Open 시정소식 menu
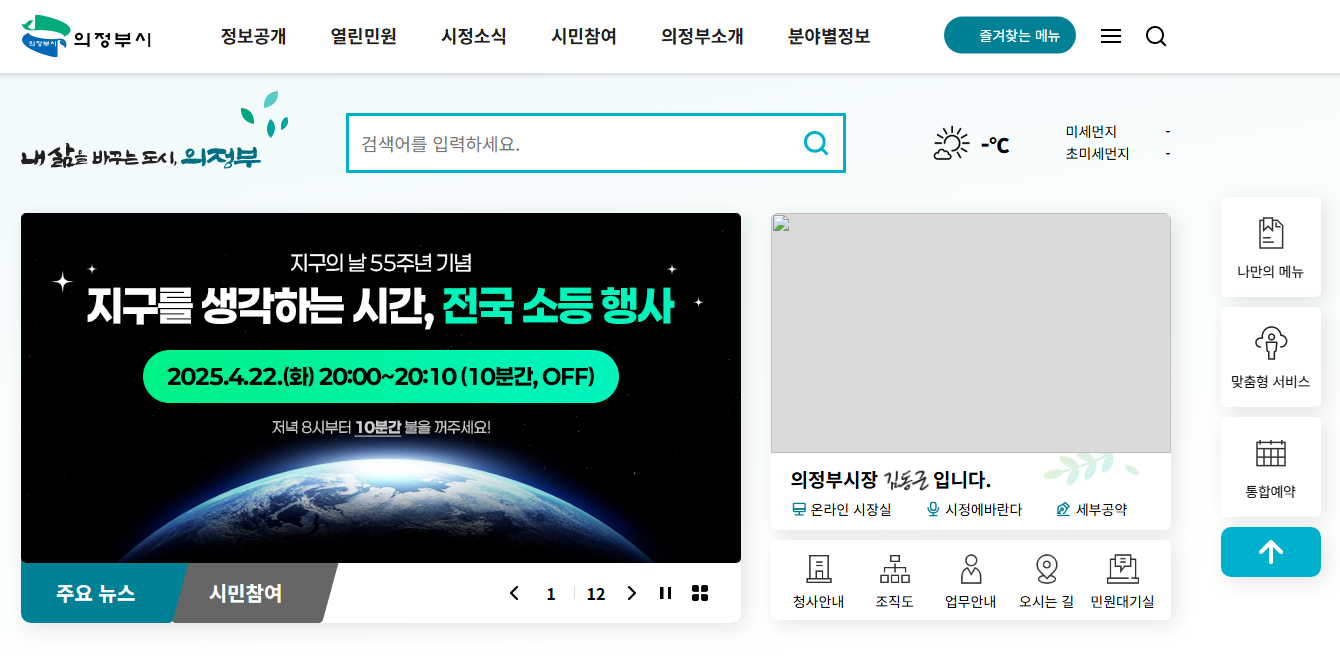The height and width of the screenshot is (656, 1340). pyautogui.click(x=473, y=37)
